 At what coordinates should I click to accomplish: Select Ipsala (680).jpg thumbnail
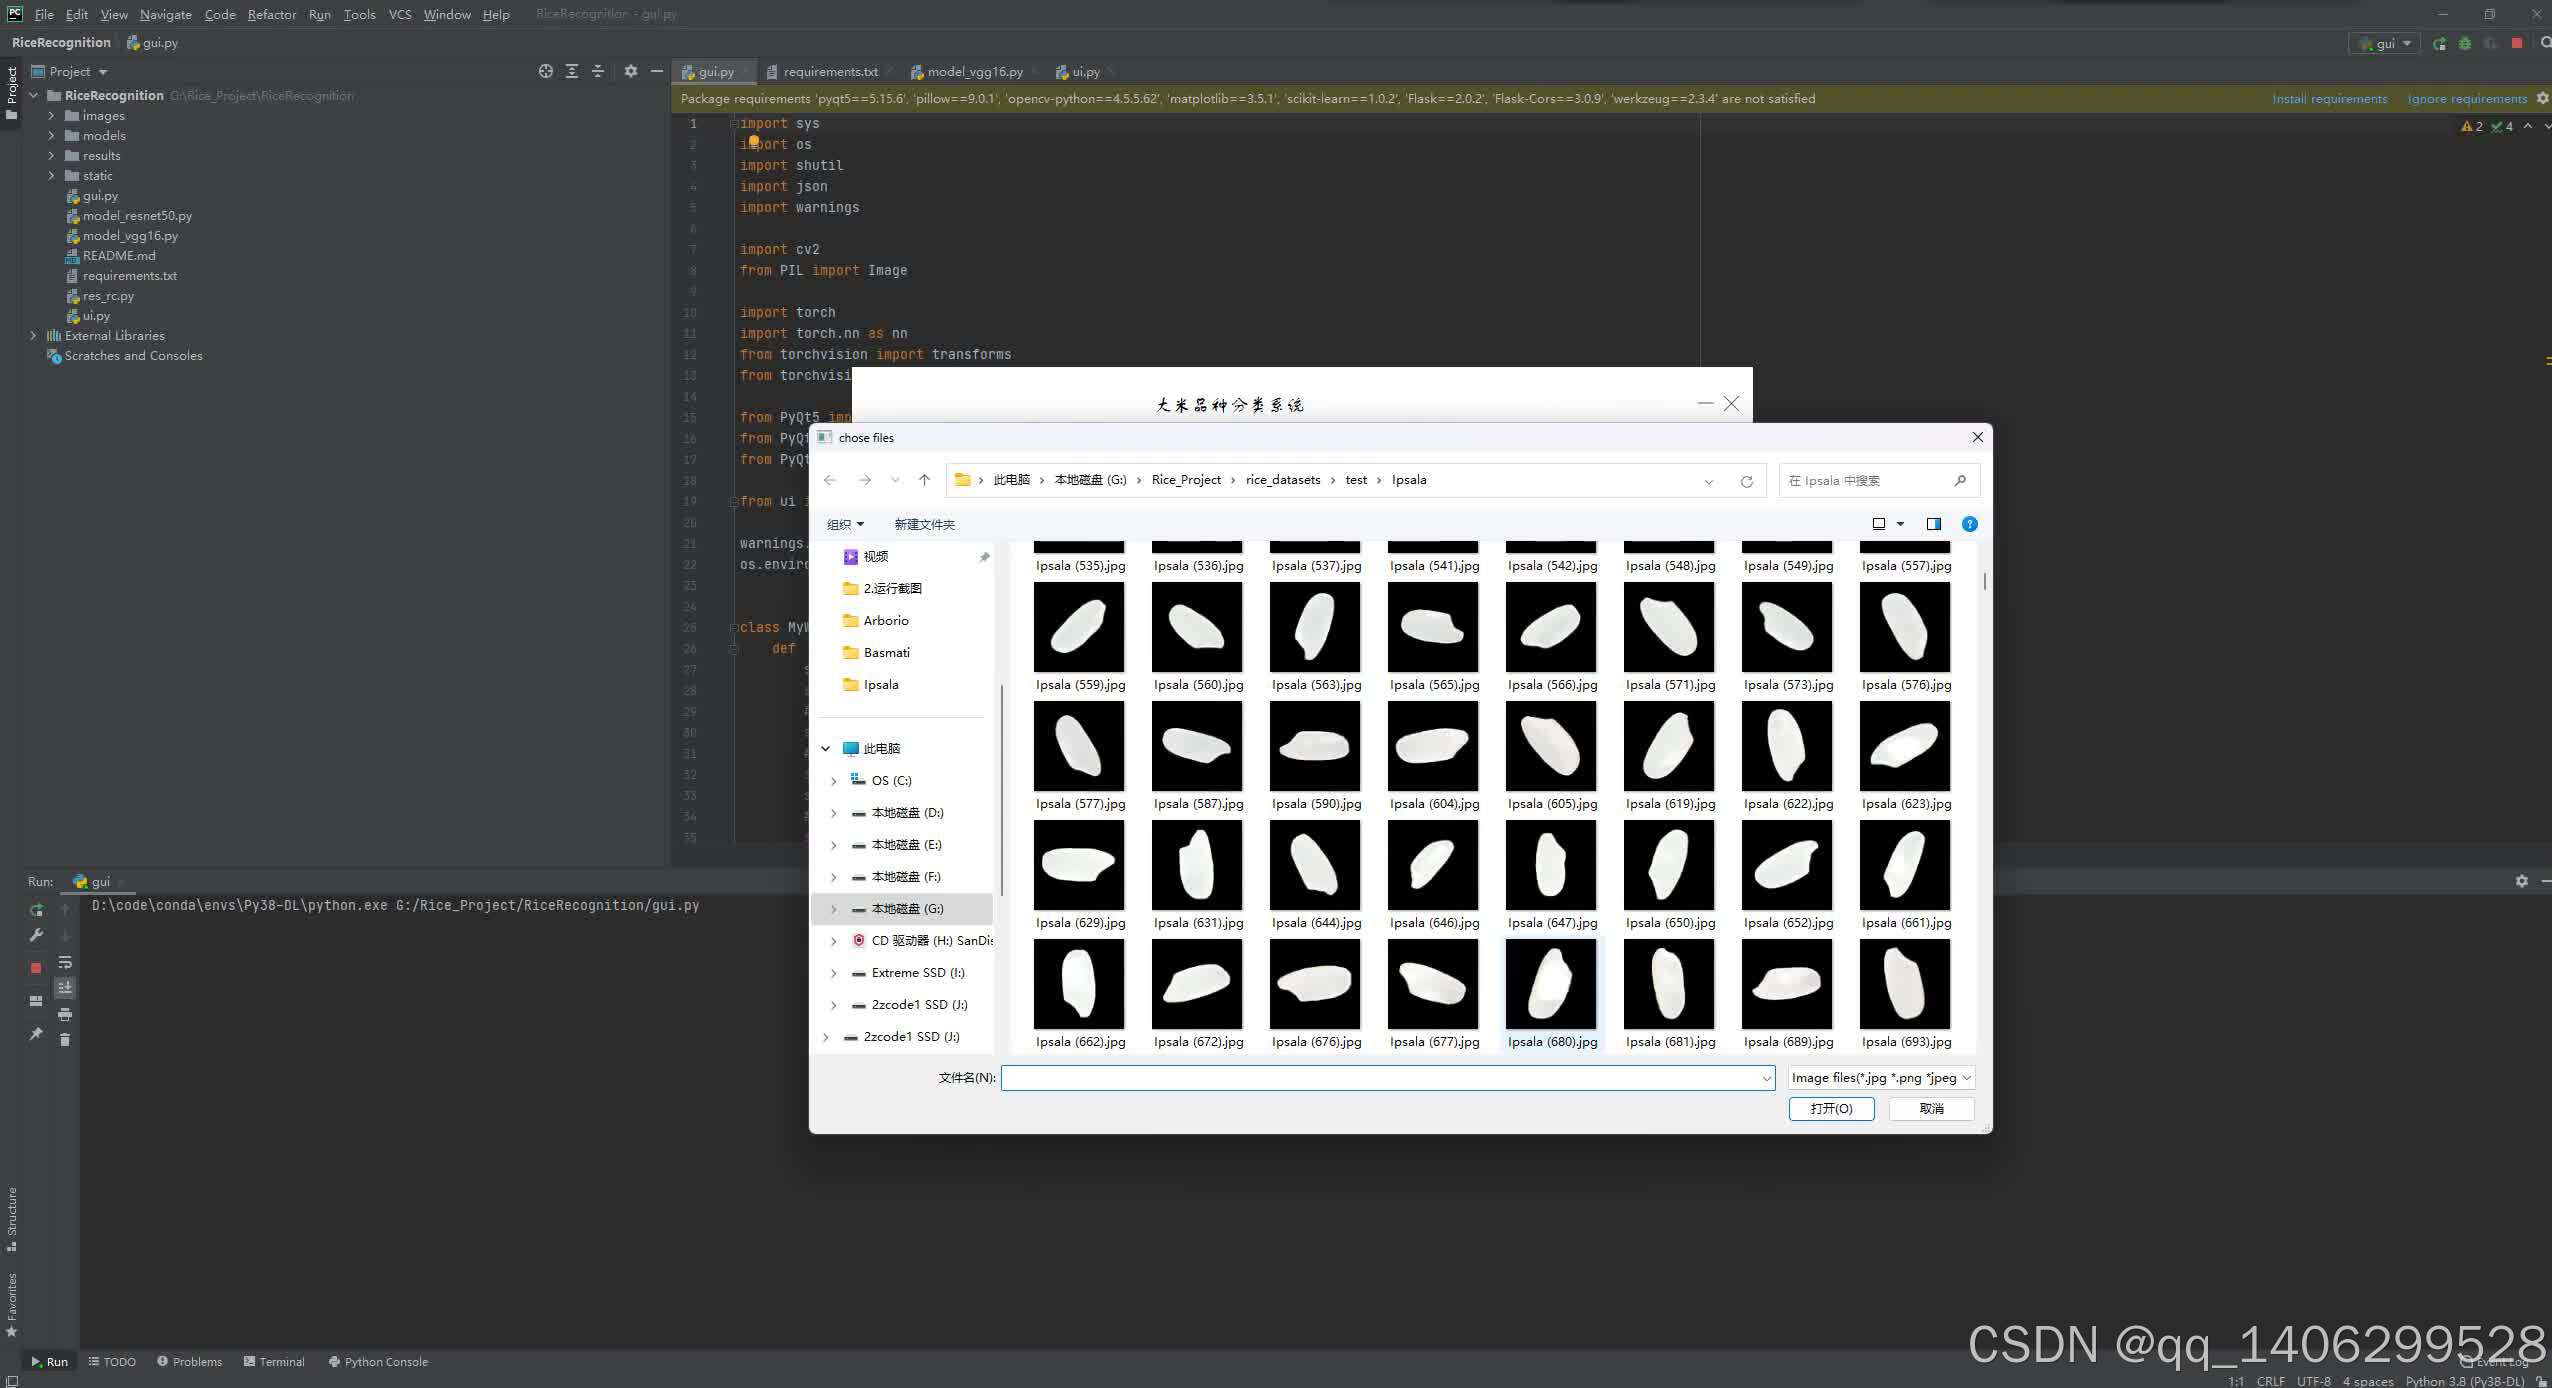(1550, 985)
